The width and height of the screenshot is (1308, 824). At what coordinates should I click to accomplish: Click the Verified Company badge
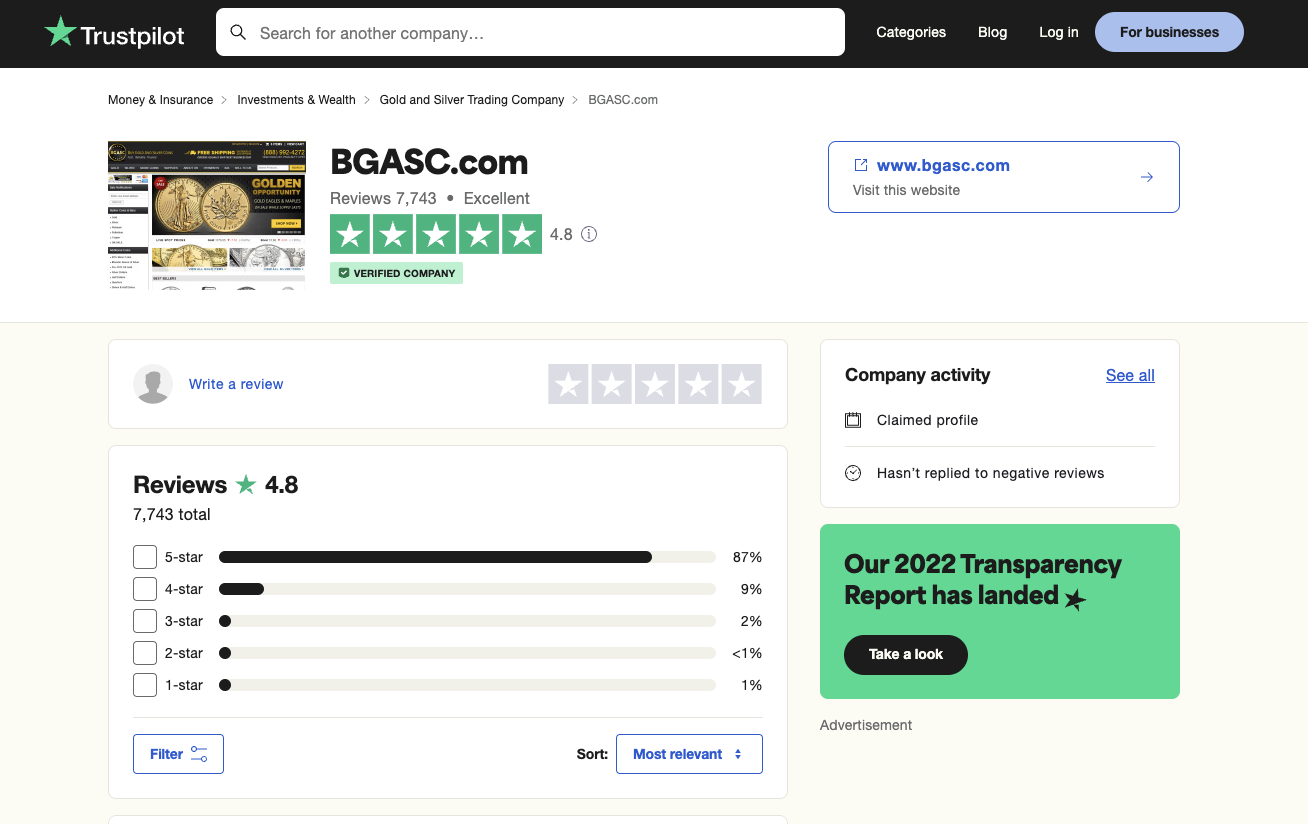[396, 273]
